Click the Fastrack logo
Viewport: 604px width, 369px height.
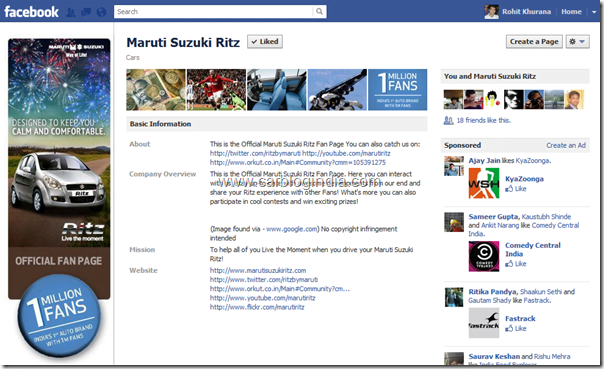click(x=484, y=323)
